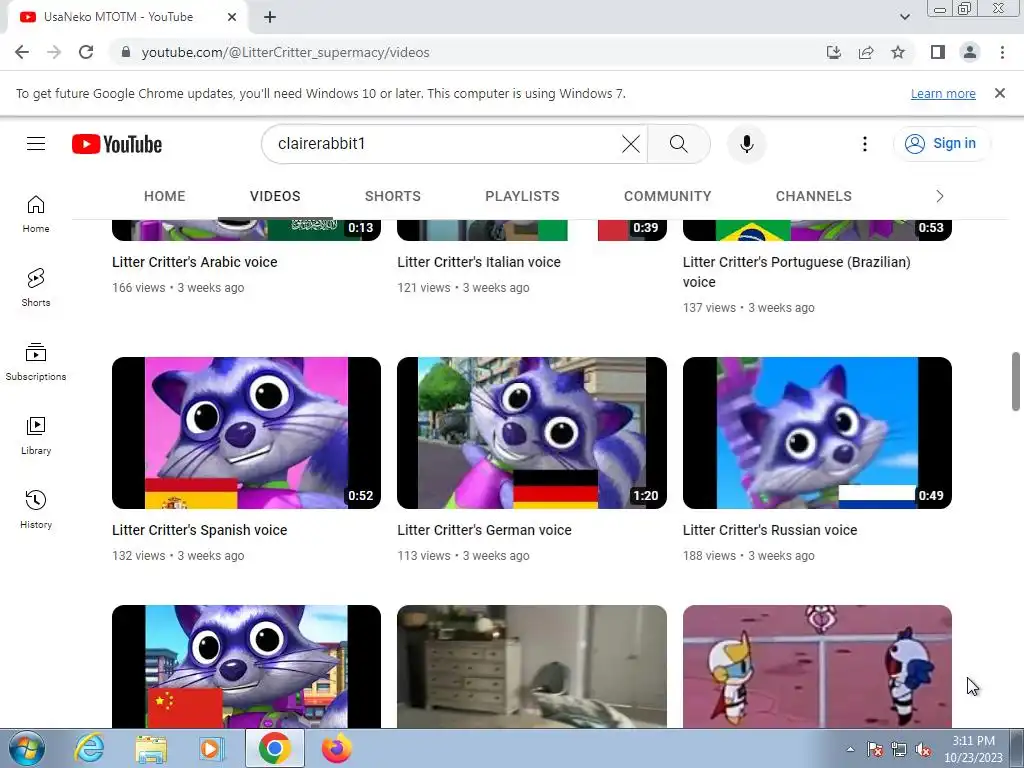The width and height of the screenshot is (1024, 768).
Task: Open a new browser tab
Action: (x=270, y=18)
